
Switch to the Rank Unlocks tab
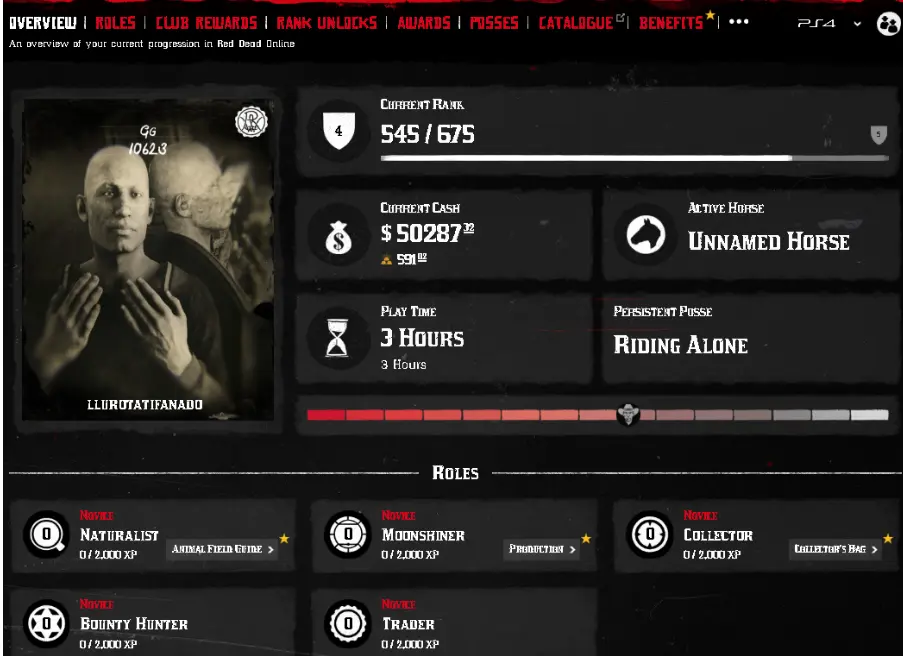(327, 22)
